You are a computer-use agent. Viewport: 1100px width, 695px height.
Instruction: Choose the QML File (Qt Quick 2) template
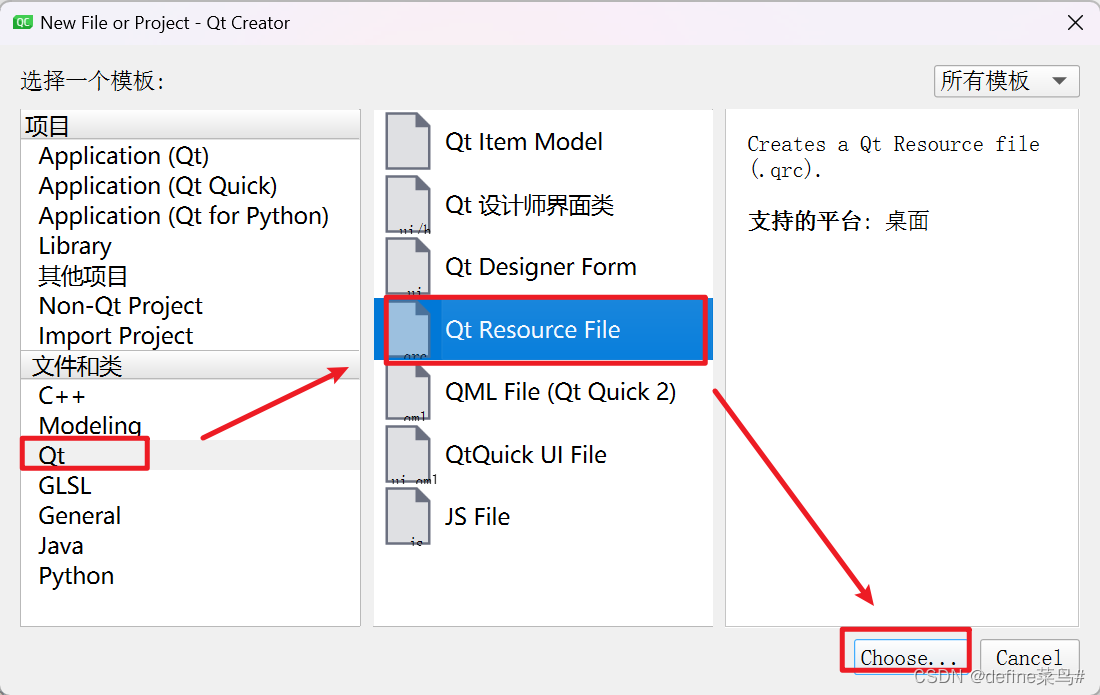[543, 391]
